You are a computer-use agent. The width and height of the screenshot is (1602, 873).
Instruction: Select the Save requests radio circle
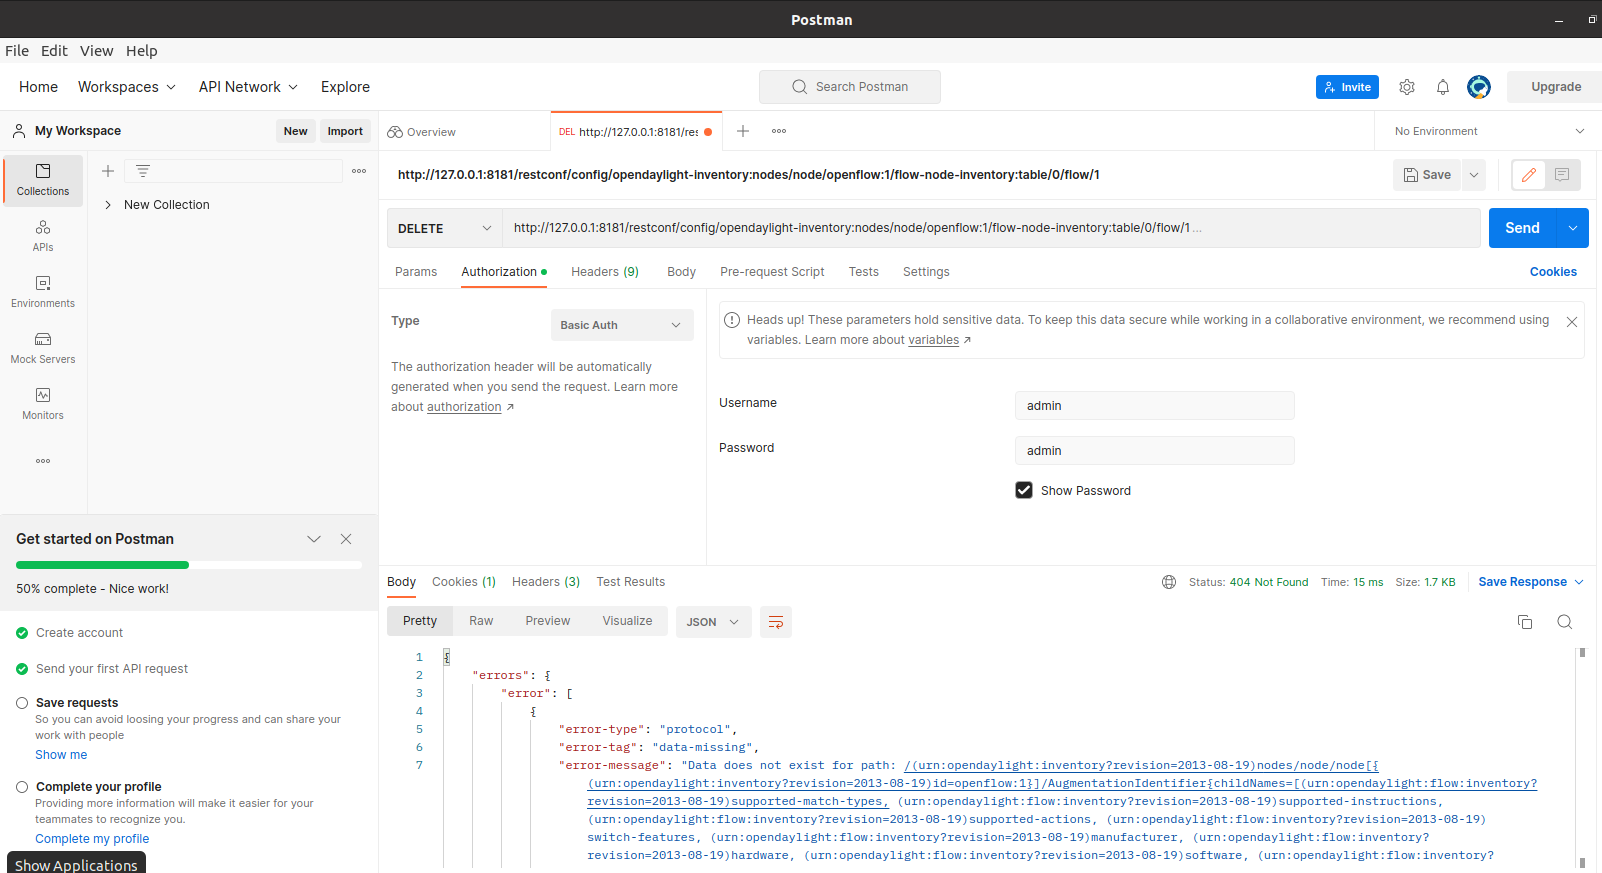point(22,703)
